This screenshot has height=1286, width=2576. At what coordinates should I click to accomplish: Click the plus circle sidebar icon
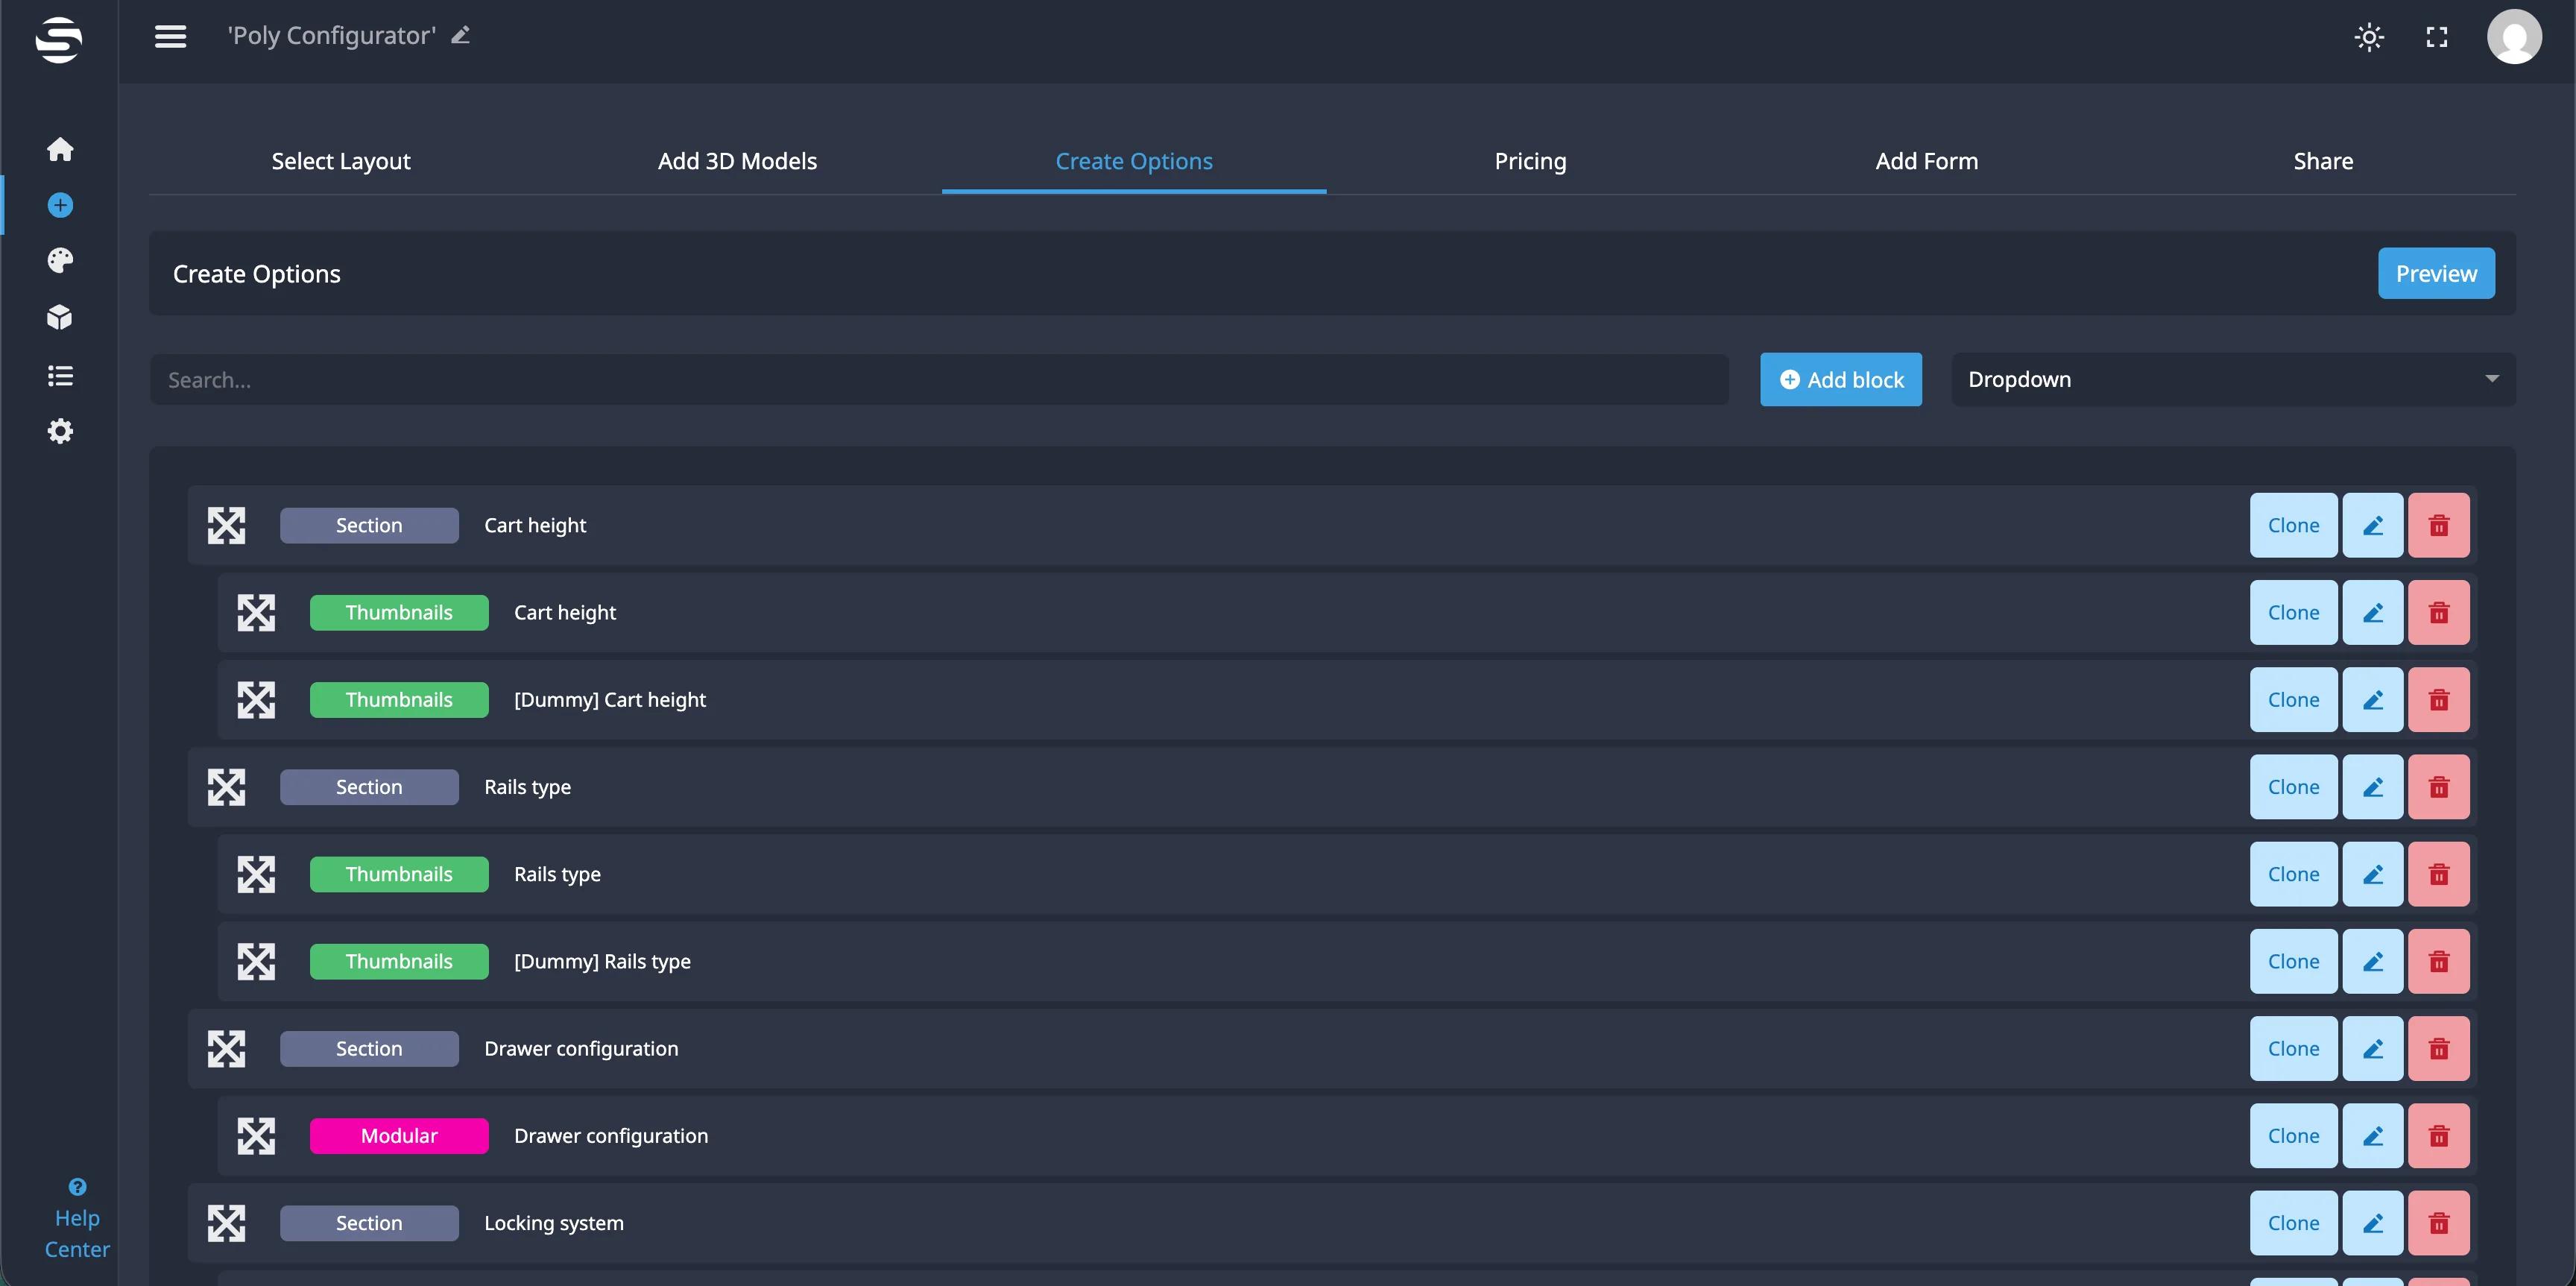60,205
